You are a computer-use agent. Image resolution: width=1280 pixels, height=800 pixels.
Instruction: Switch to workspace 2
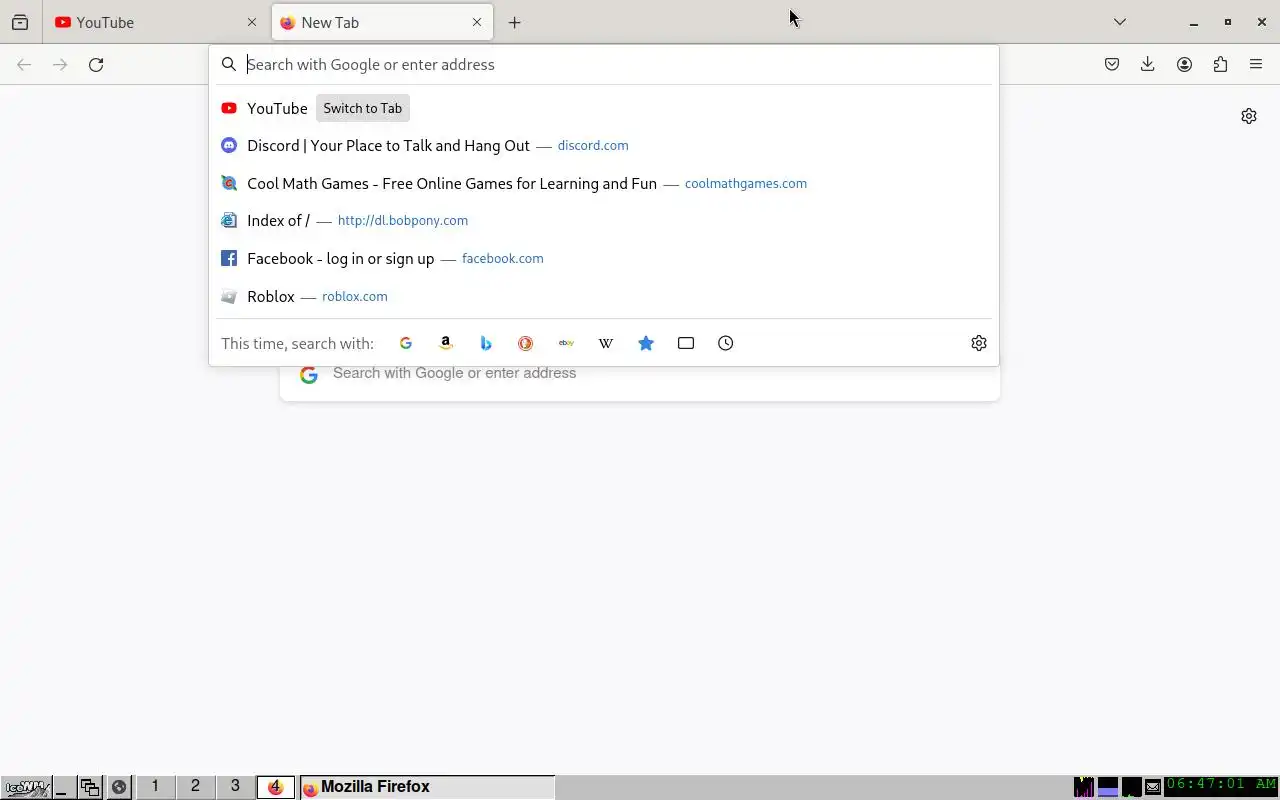(195, 787)
